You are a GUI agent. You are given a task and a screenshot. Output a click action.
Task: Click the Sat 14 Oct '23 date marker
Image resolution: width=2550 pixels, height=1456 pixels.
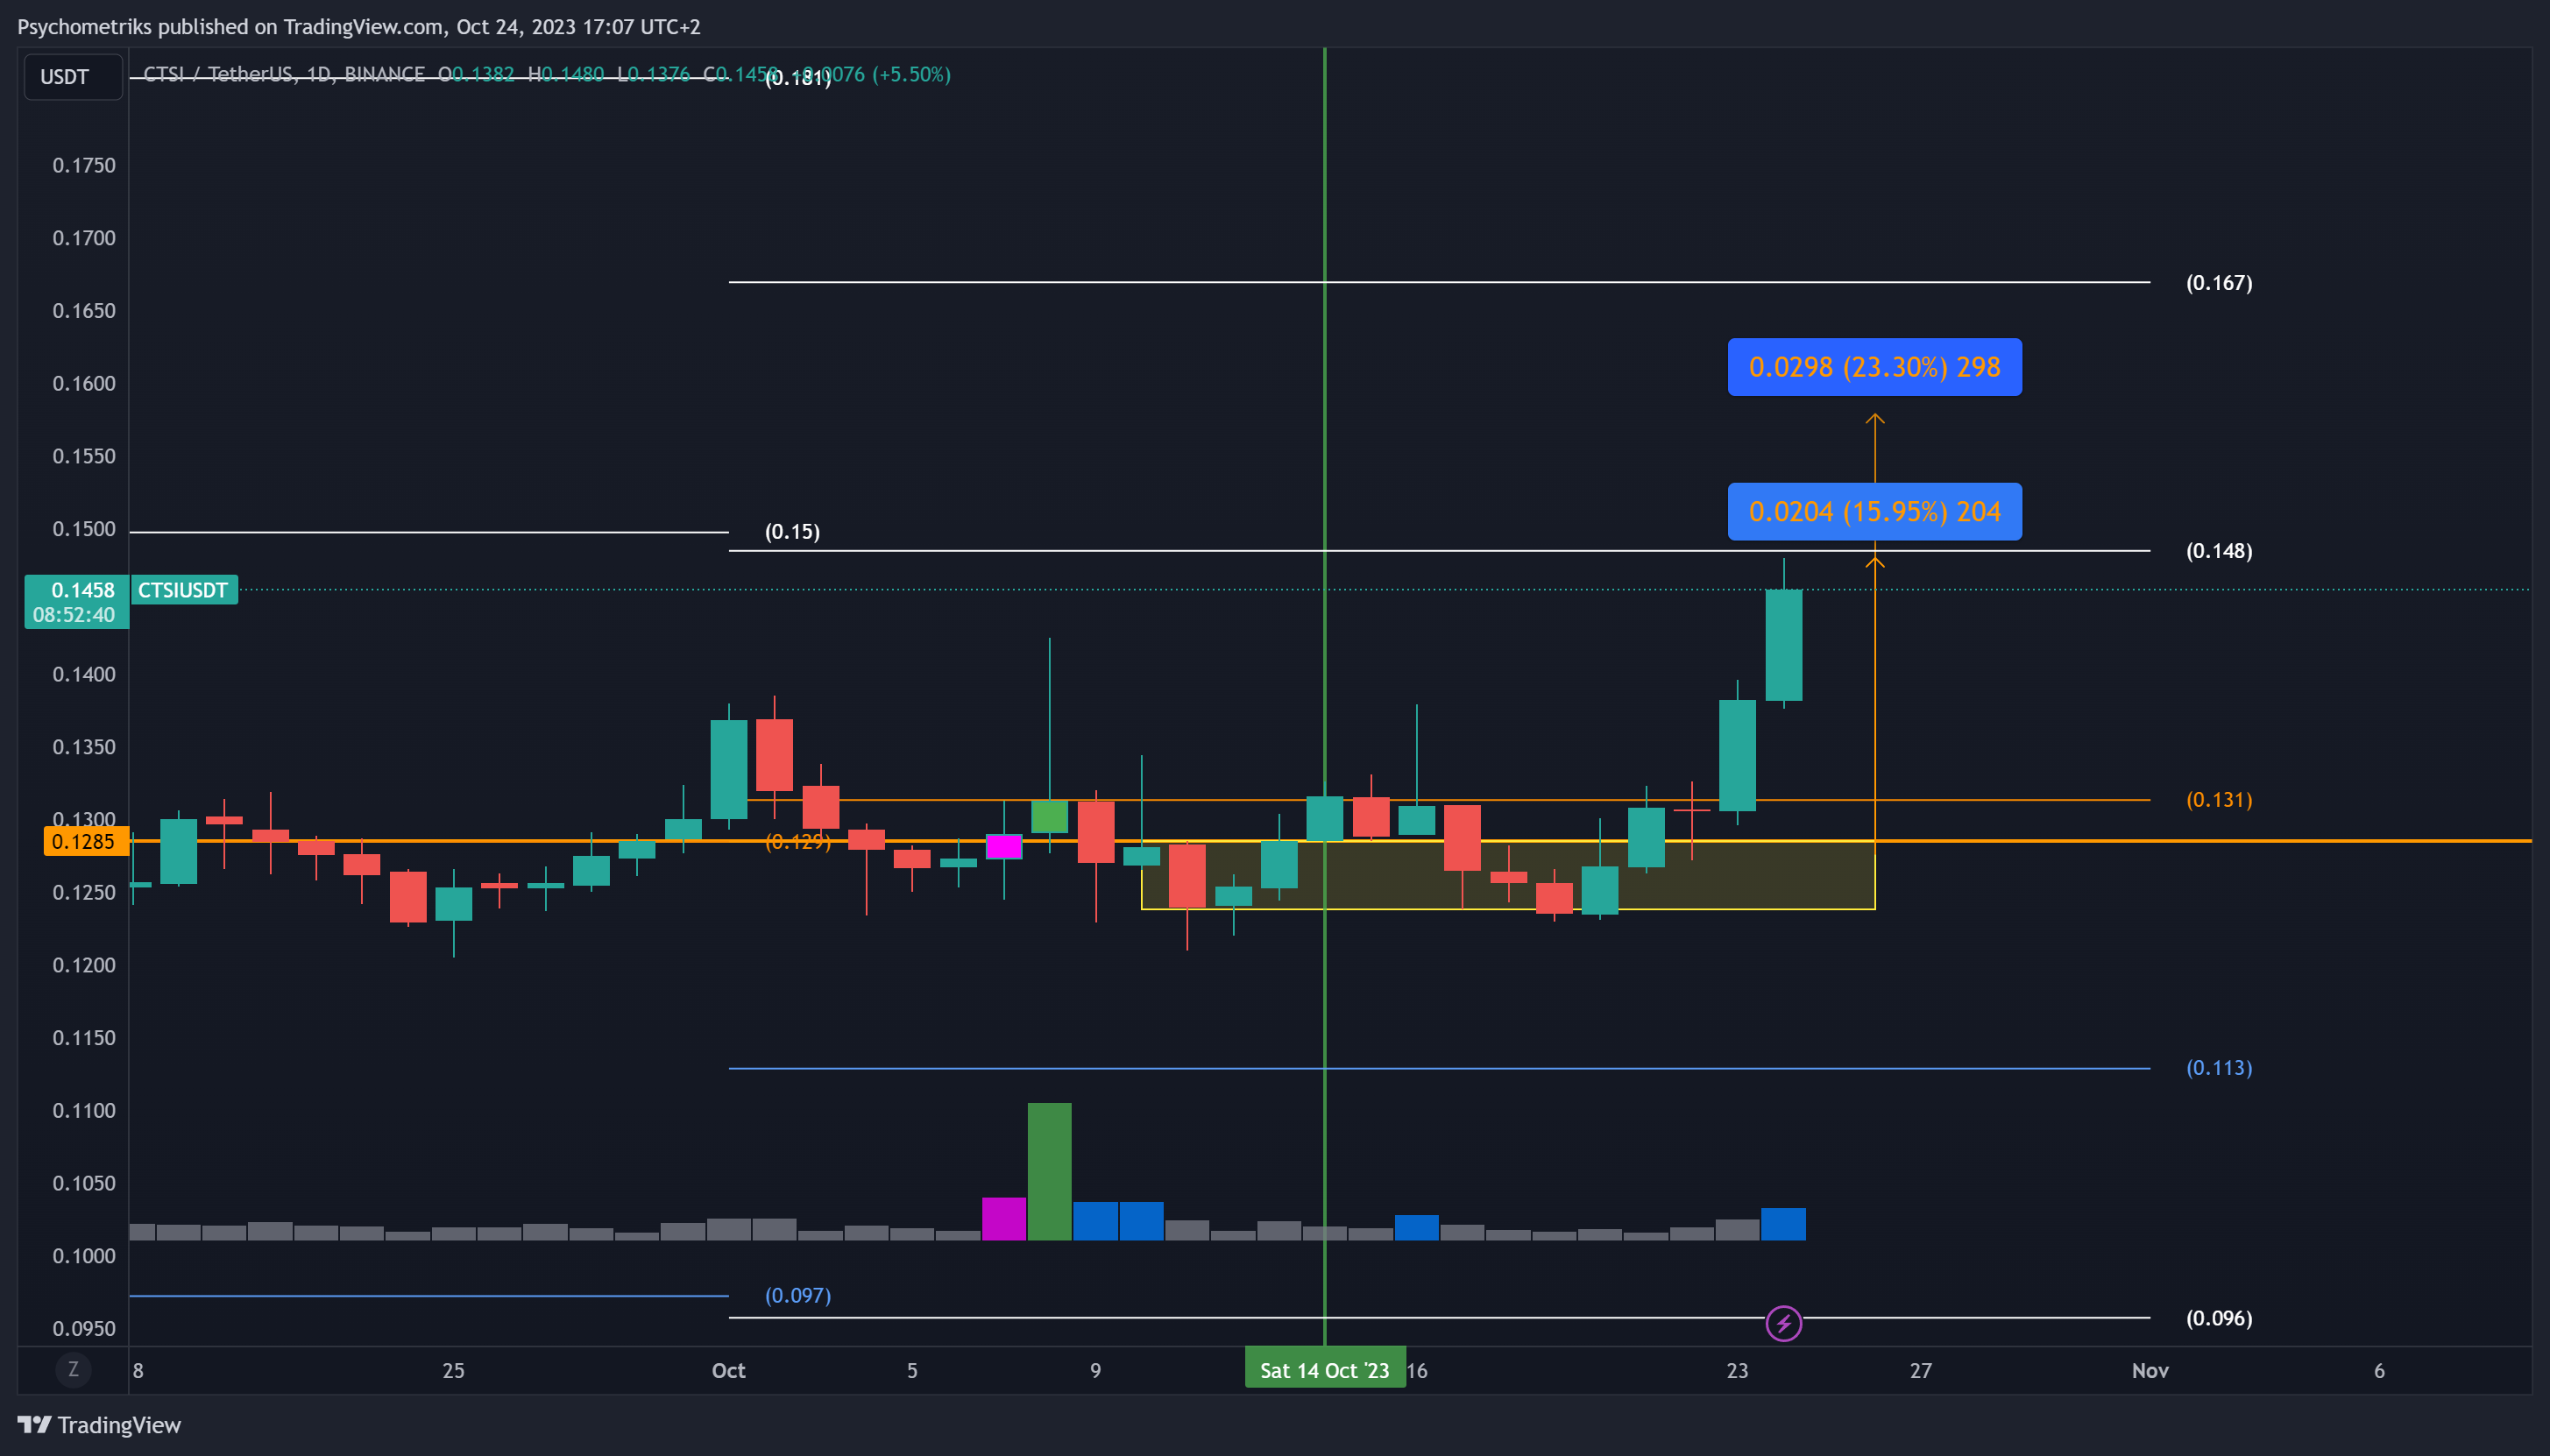coord(1324,1370)
